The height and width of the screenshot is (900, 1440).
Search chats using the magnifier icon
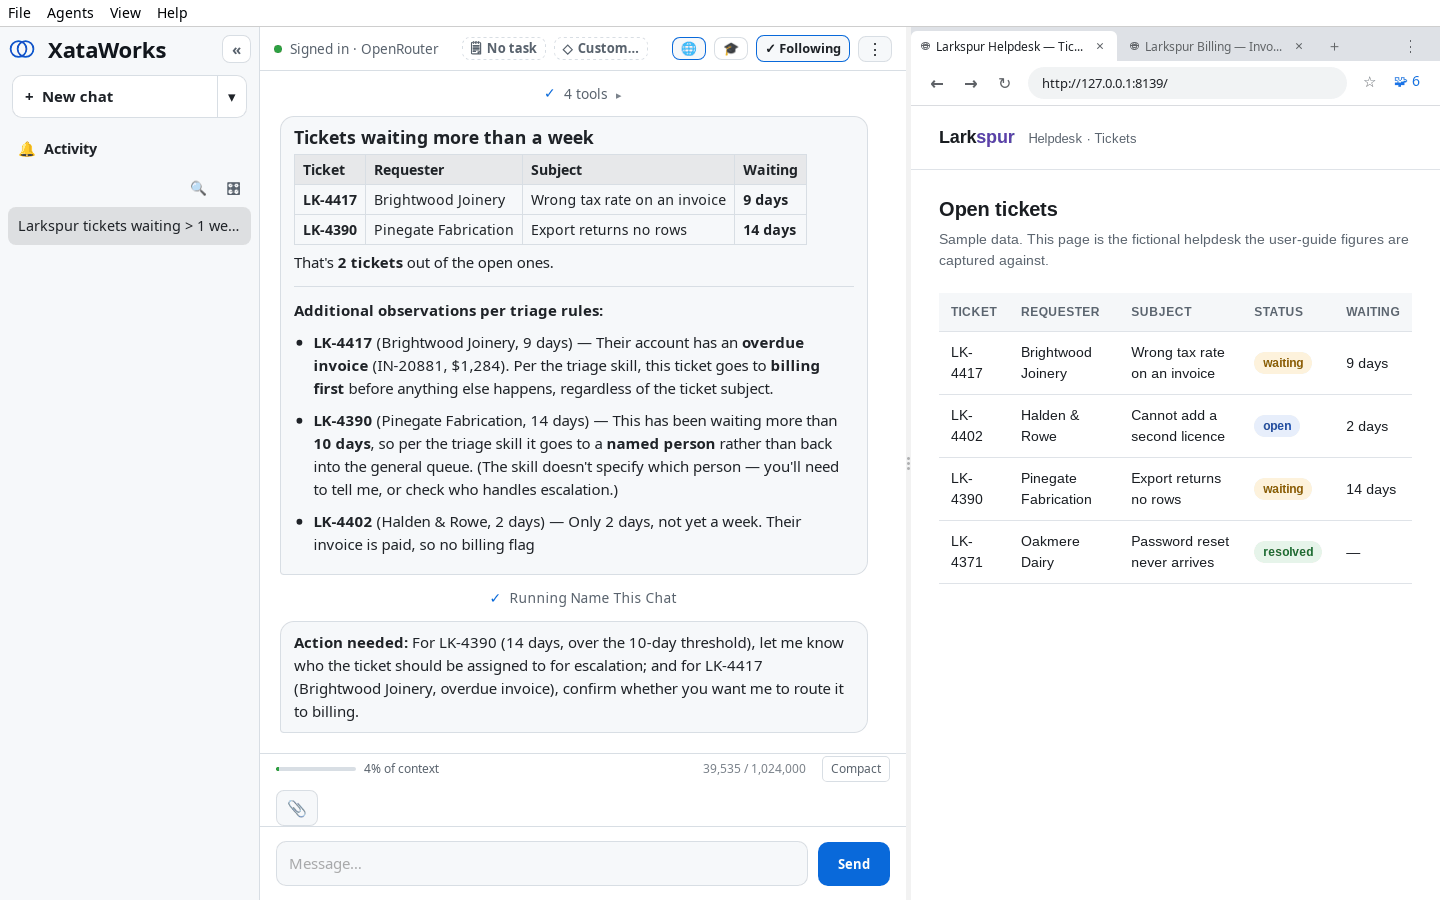[x=198, y=188]
